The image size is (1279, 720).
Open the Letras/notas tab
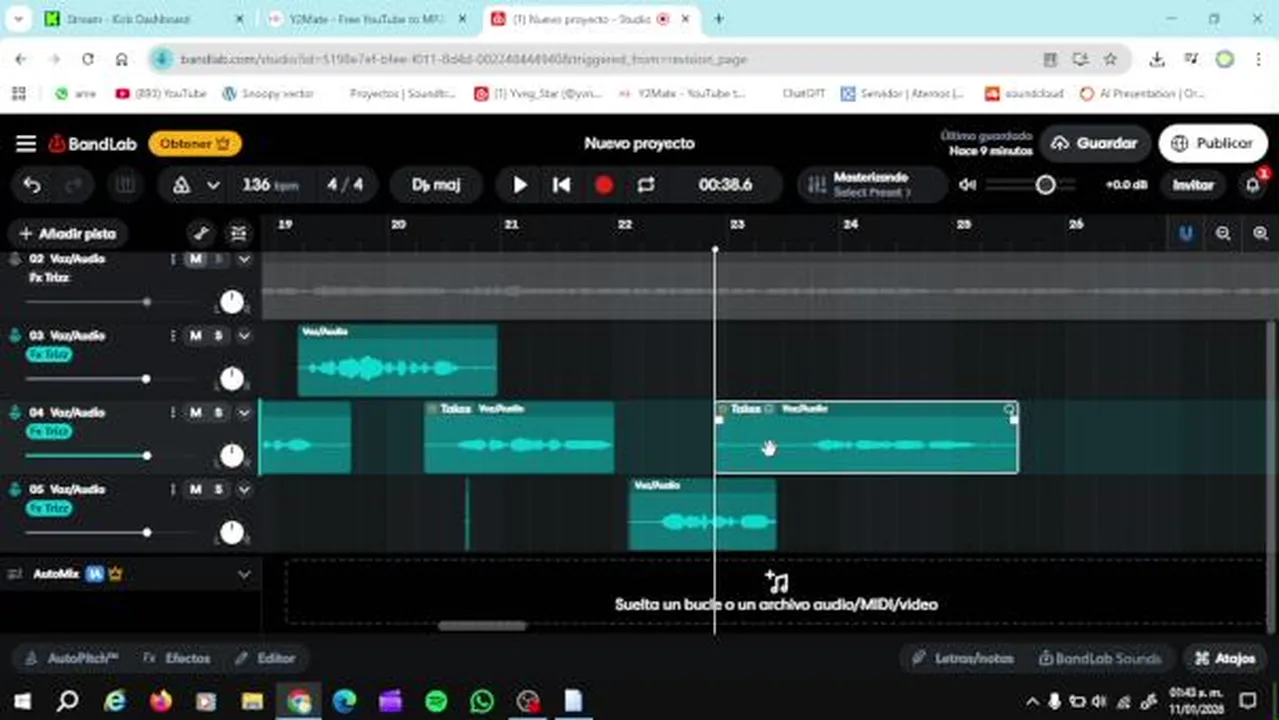963,659
